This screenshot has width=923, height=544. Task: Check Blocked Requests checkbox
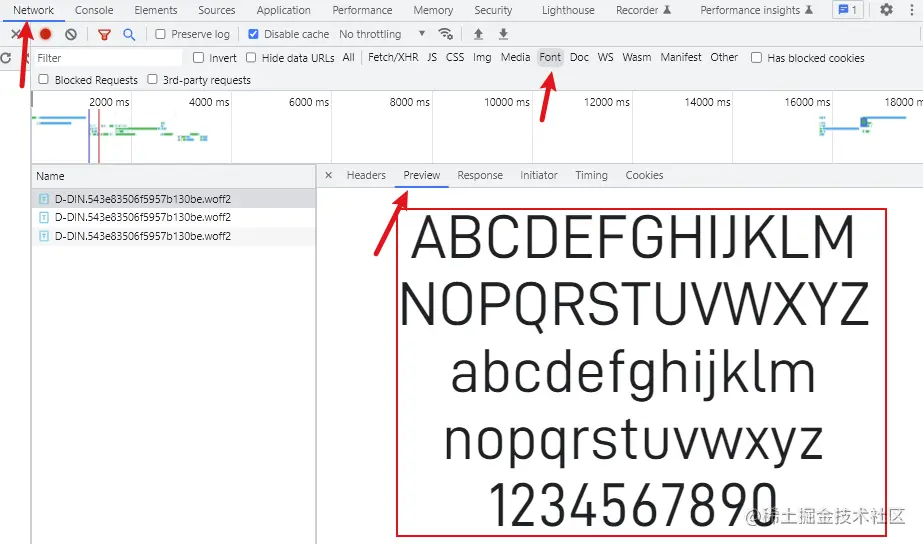point(44,79)
